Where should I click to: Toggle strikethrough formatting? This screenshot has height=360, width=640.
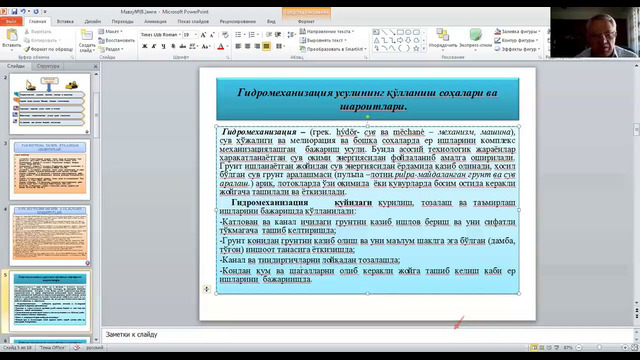(x=182, y=47)
